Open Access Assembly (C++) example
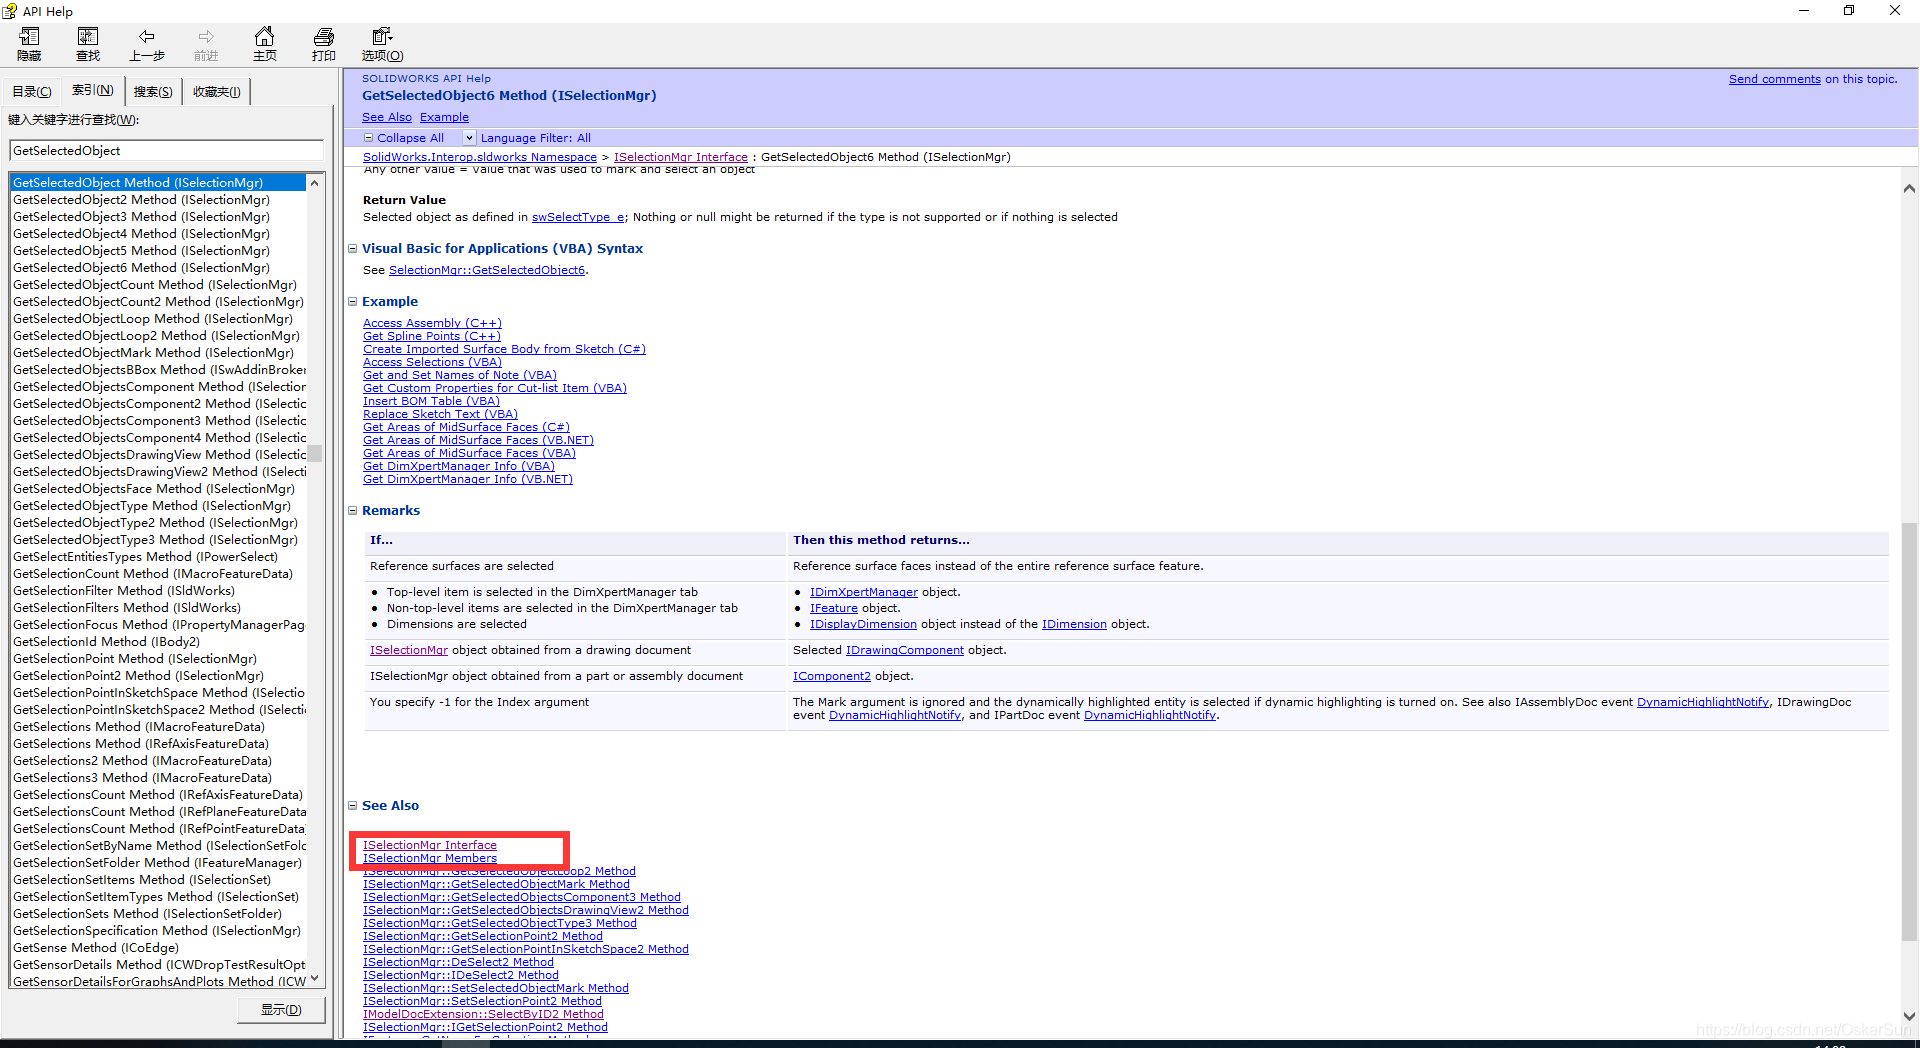The height and width of the screenshot is (1048, 1920). tap(432, 323)
